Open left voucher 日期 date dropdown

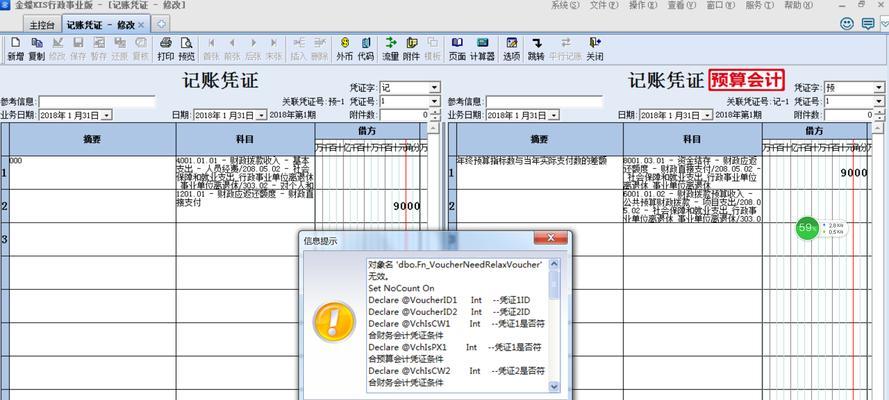261,115
